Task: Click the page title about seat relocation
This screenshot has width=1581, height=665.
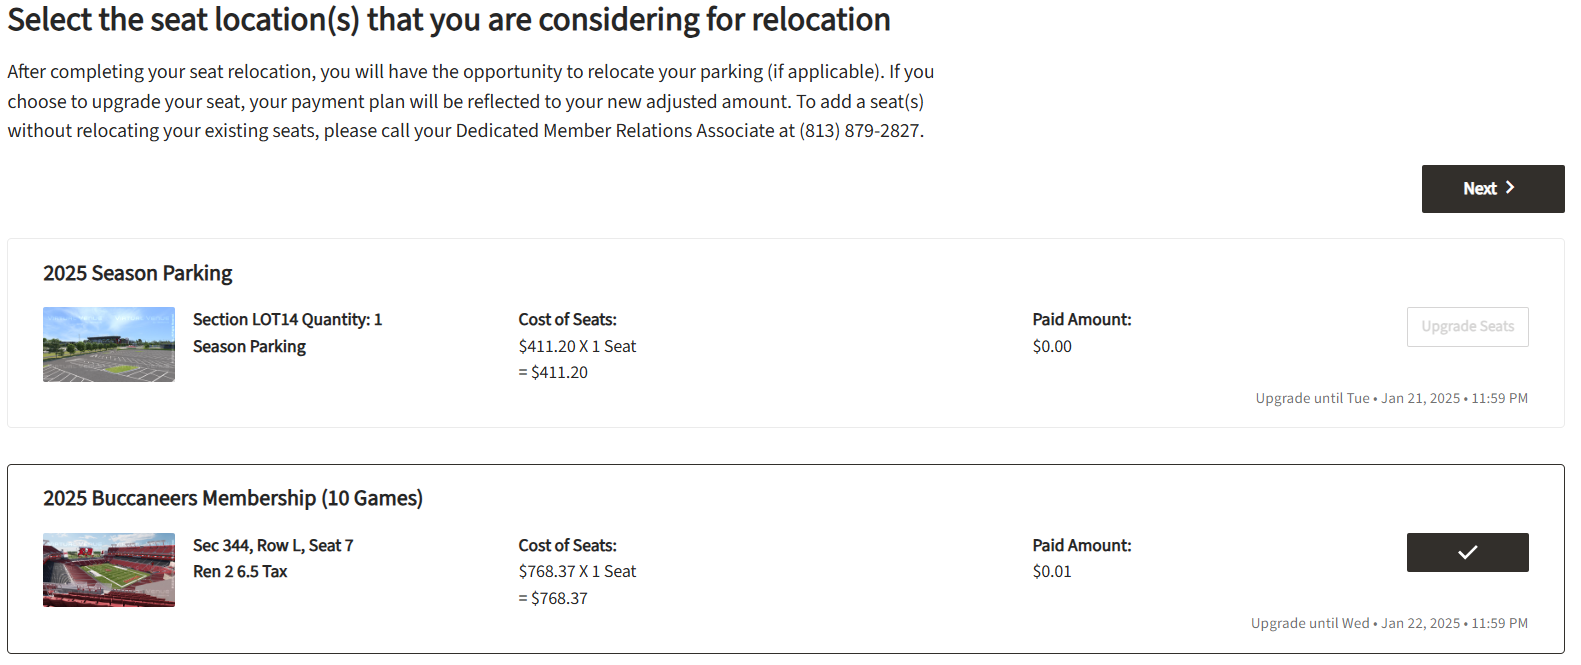Action: point(449,20)
